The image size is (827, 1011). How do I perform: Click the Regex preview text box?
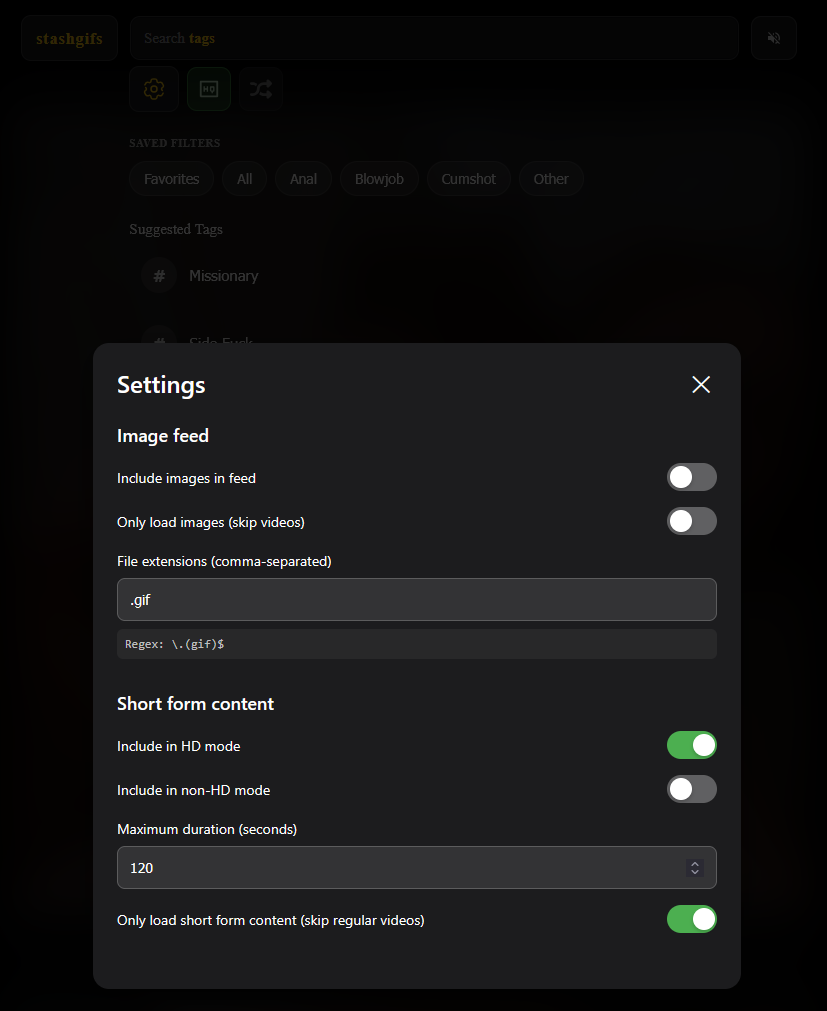tap(416, 644)
